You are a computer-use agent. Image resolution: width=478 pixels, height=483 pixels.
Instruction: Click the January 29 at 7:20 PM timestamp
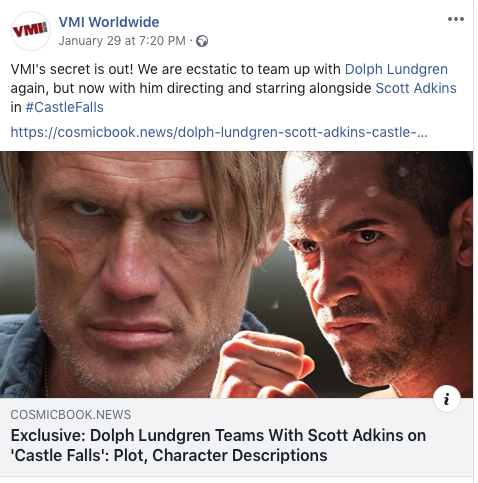click(x=122, y=41)
